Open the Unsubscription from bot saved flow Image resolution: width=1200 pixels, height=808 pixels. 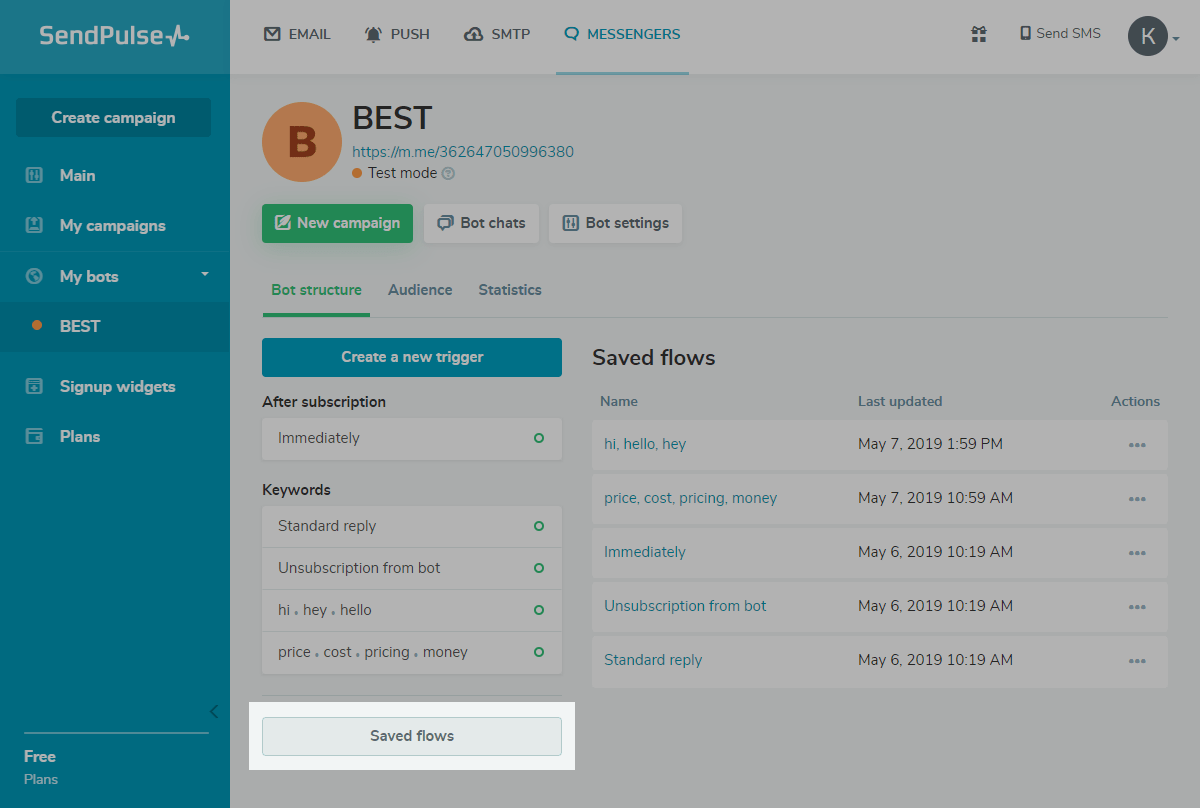[x=685, y=606]
